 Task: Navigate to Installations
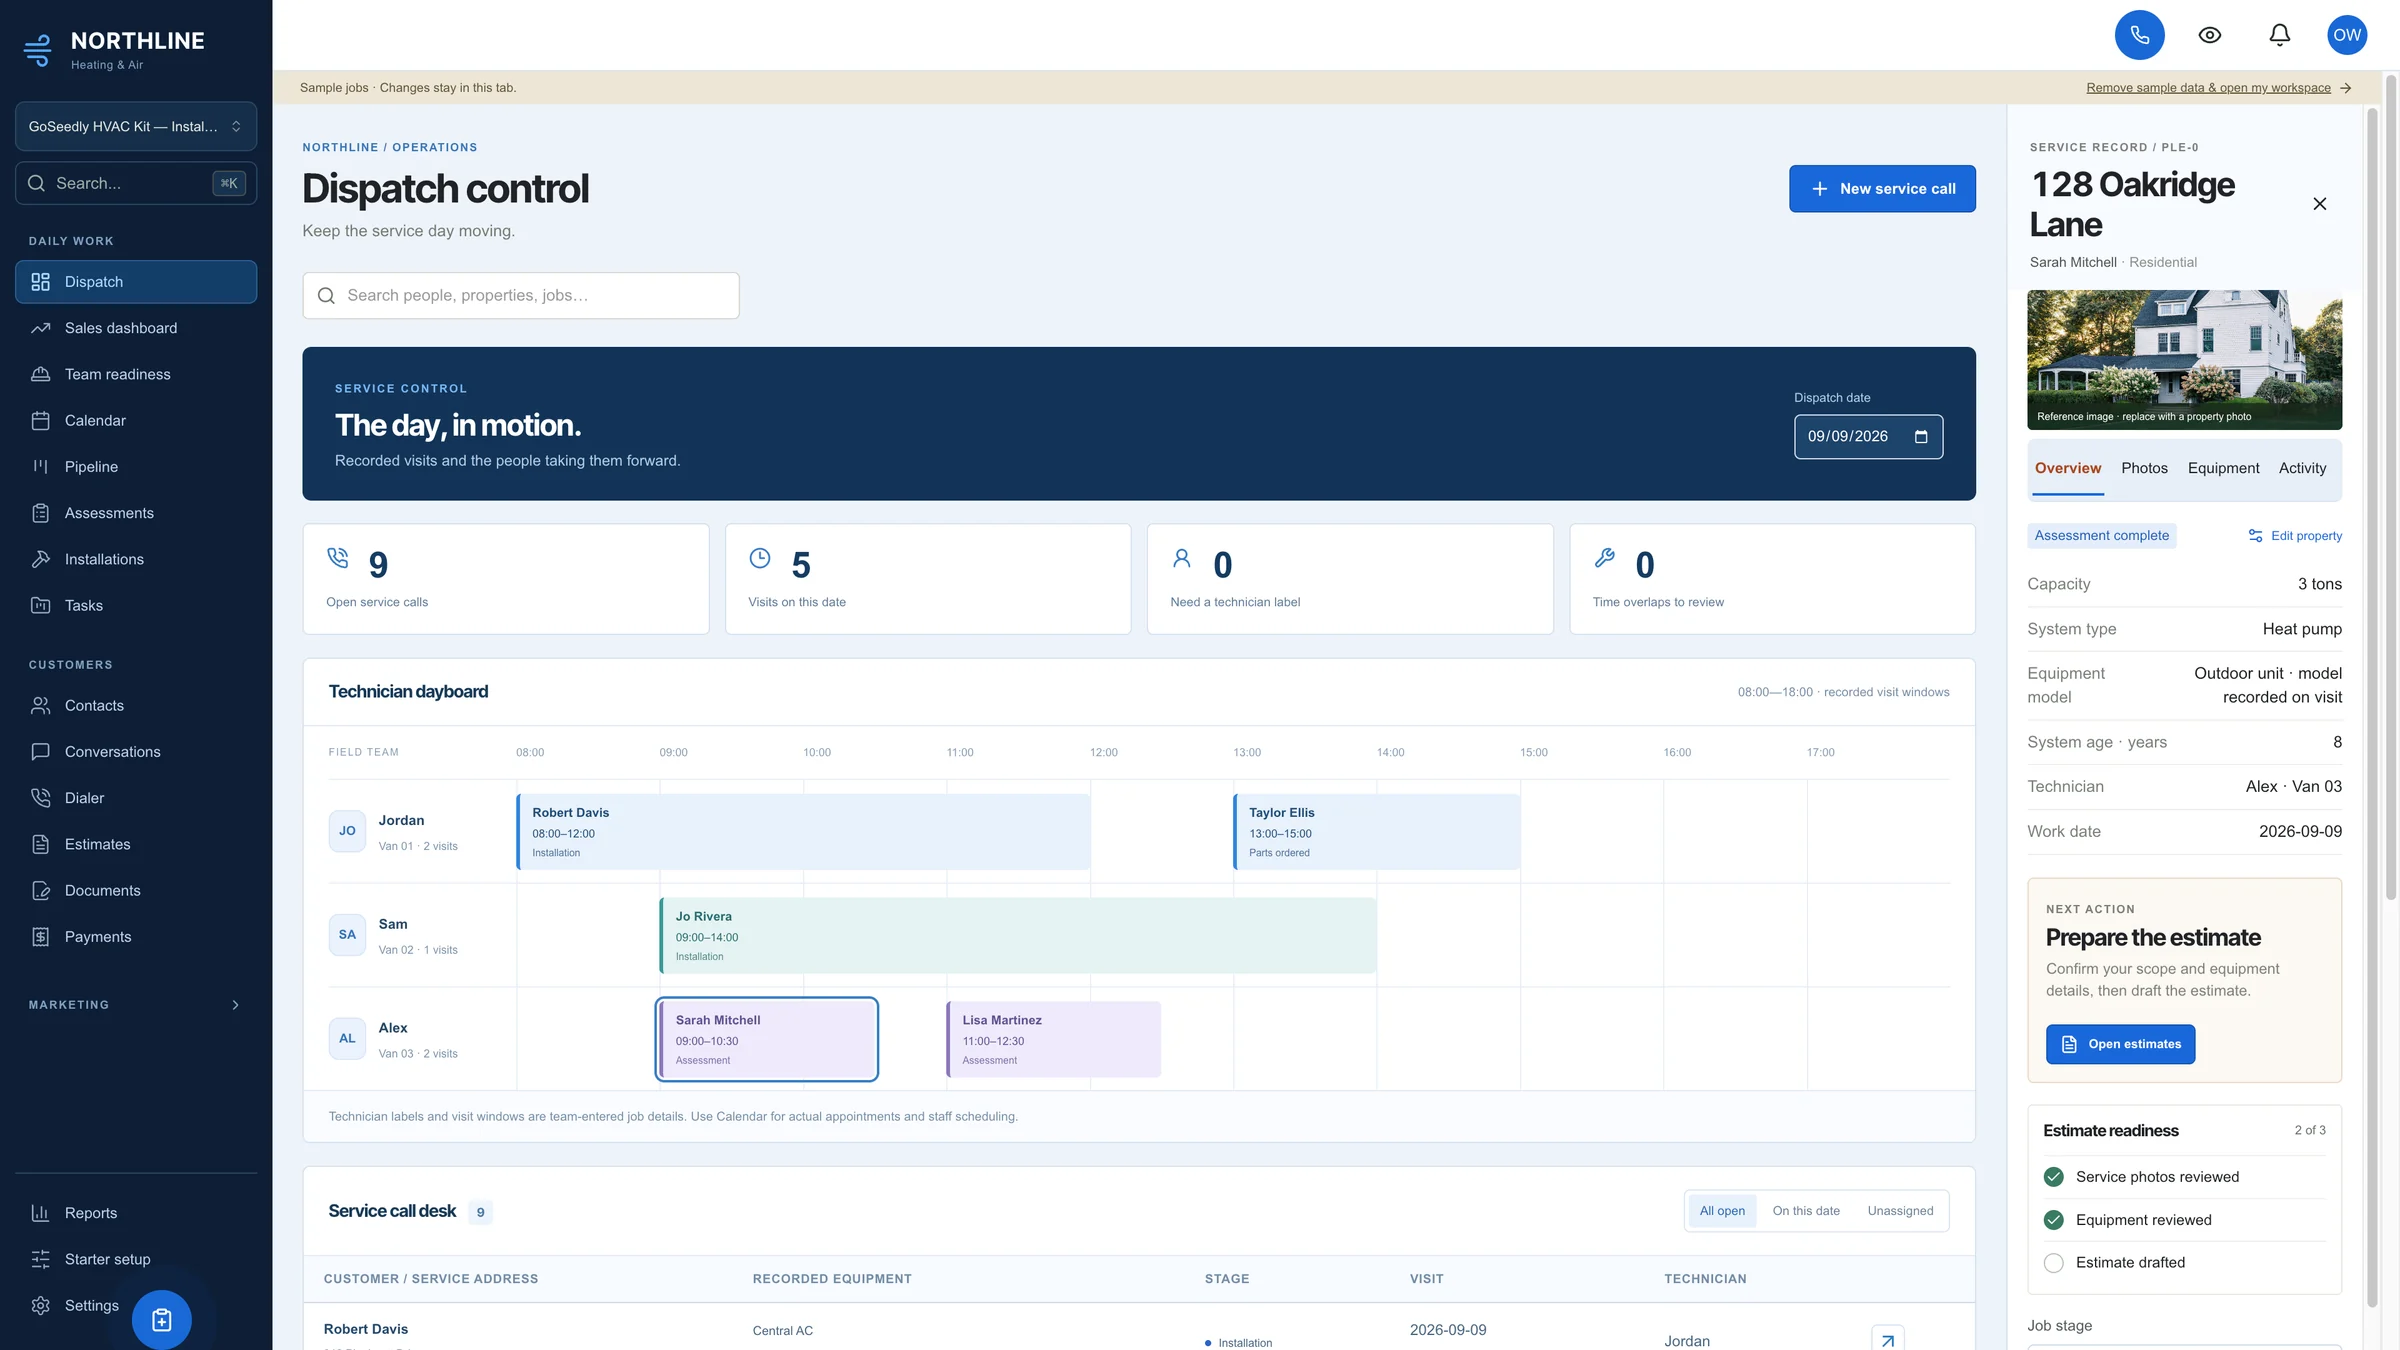(x=136, y=559)
